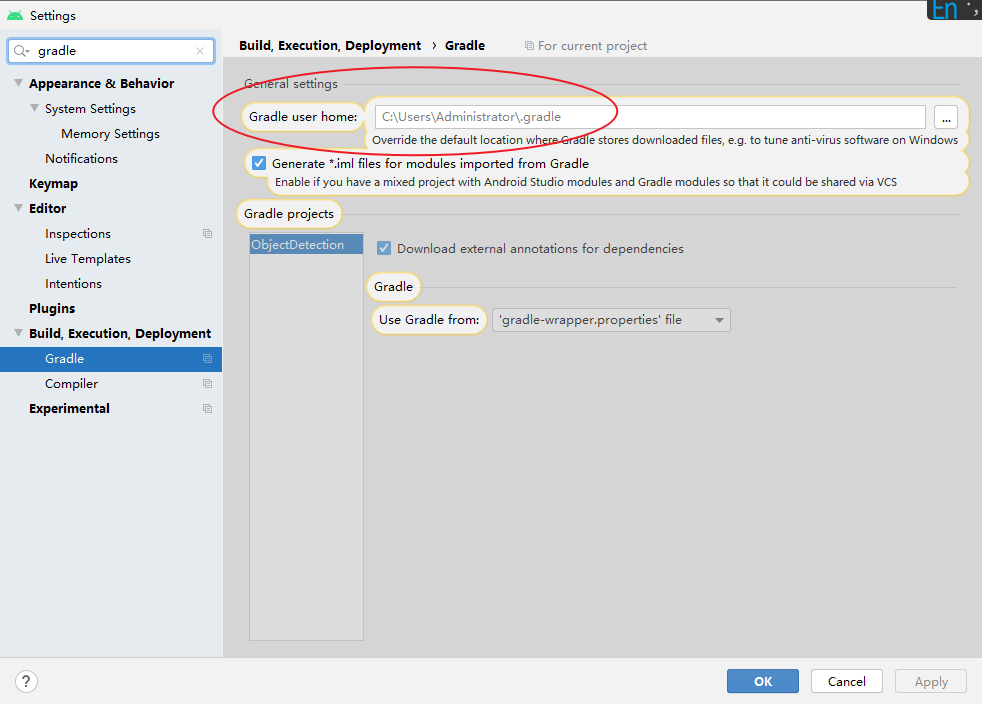Viewport: 982px width, 704px height.
Task: Open Memory Settings page
Action: point(110,134)
